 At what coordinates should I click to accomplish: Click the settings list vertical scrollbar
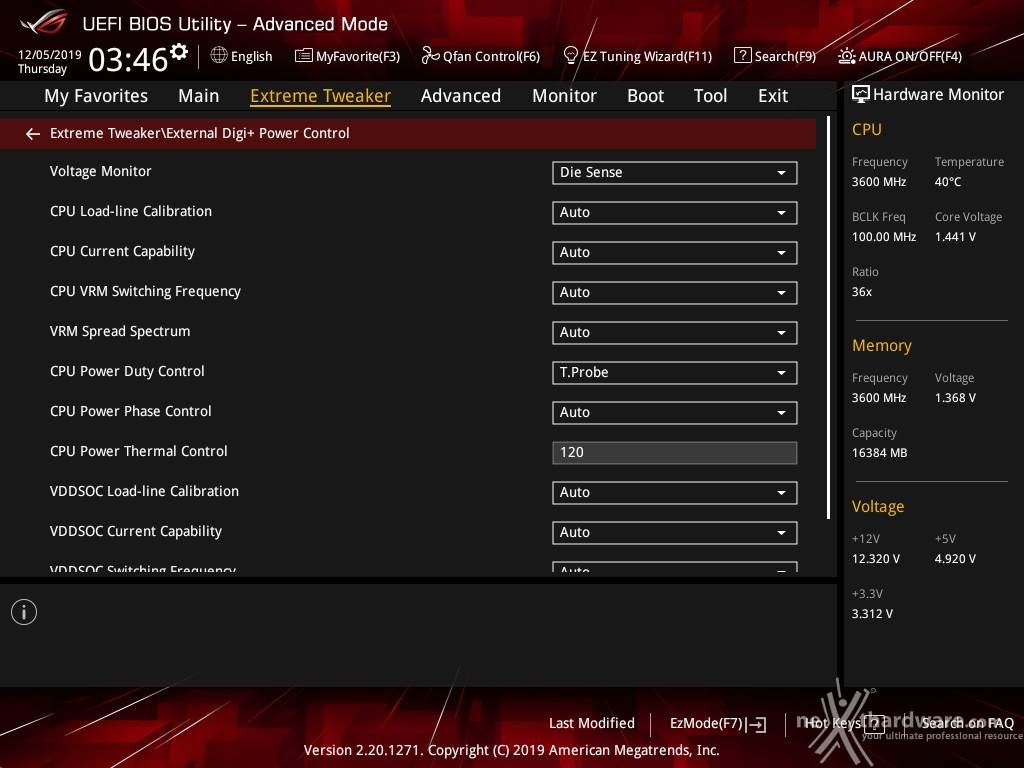click(x=828, y=318)
